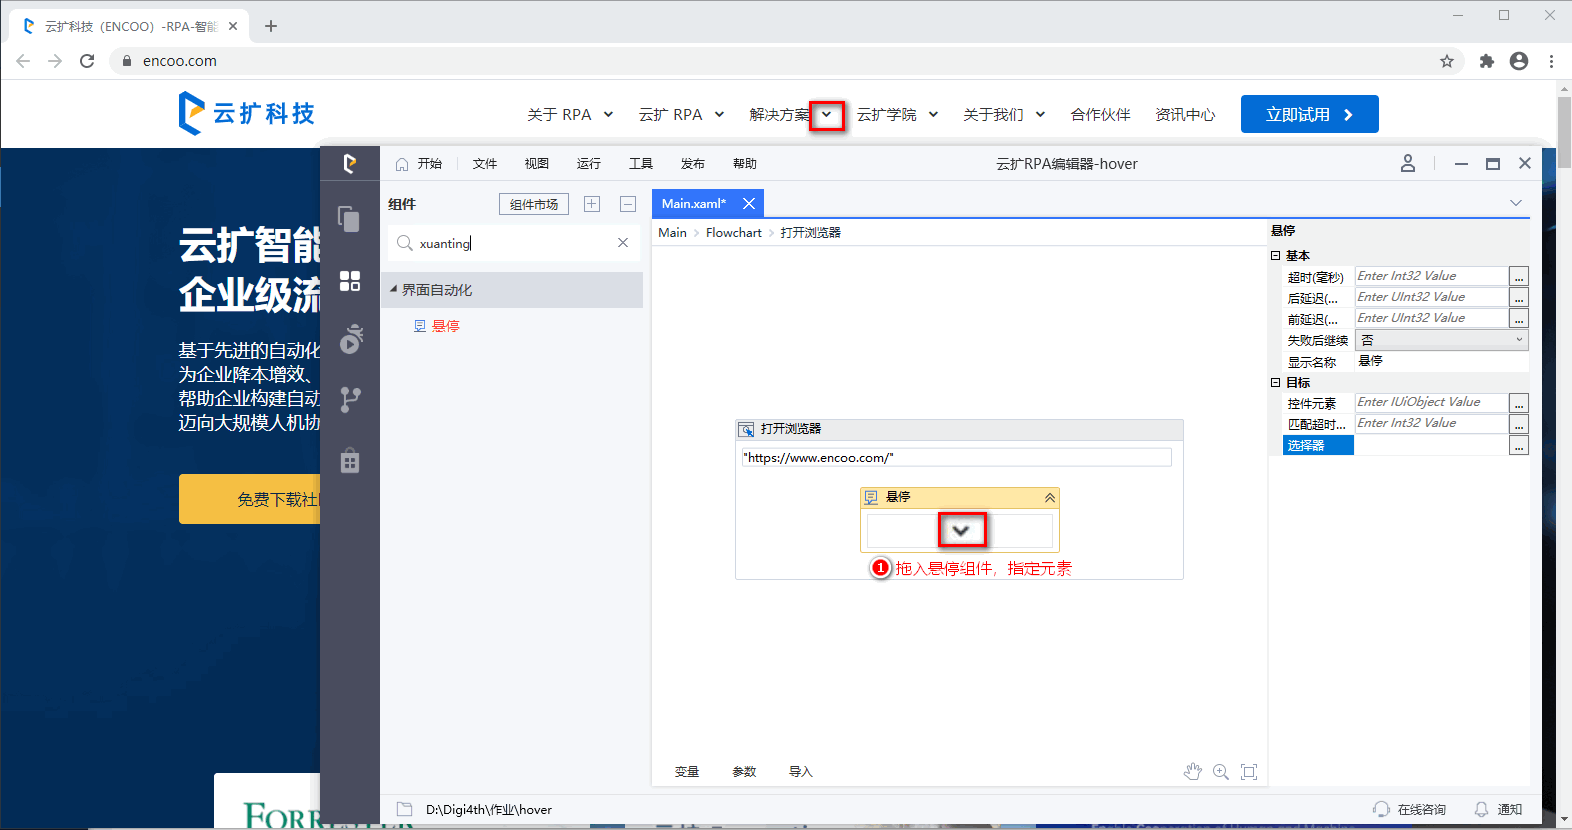Viewport: 1572px width, 830px height.
Task: Open the 导入 panel
Action: pos(801,772)
